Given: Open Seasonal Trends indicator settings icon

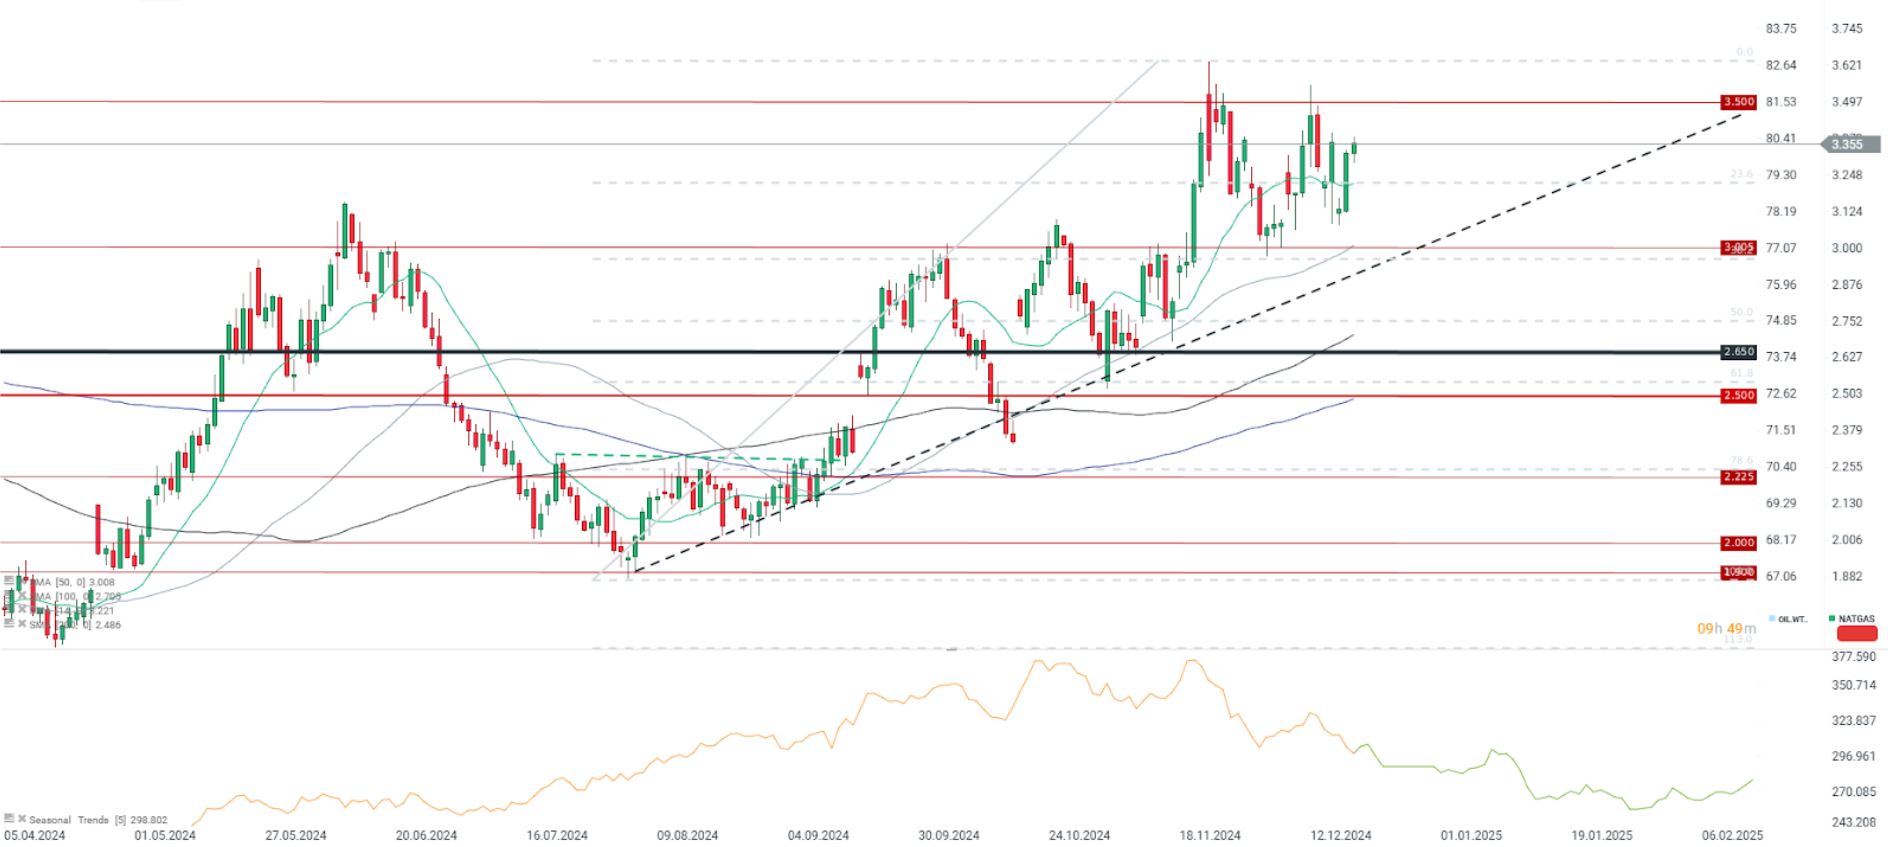Looking at the screenshot, I should [9, 819].
